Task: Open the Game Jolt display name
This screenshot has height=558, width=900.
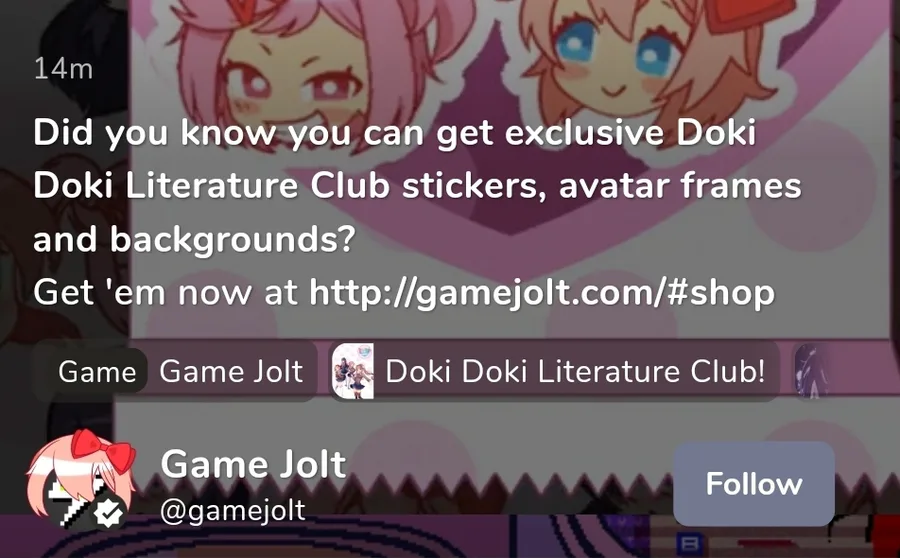Action: pos(253,464)
